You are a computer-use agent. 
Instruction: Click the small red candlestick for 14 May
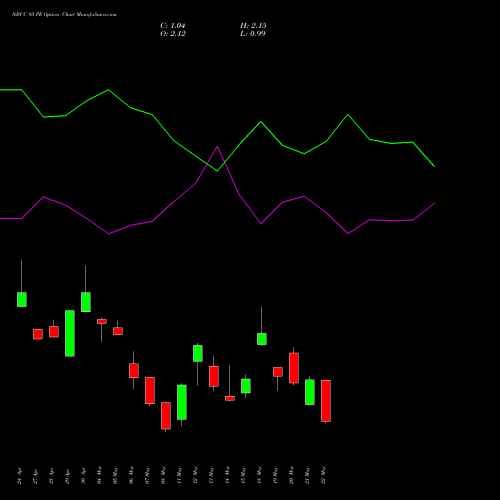click(x=230, y=398)
